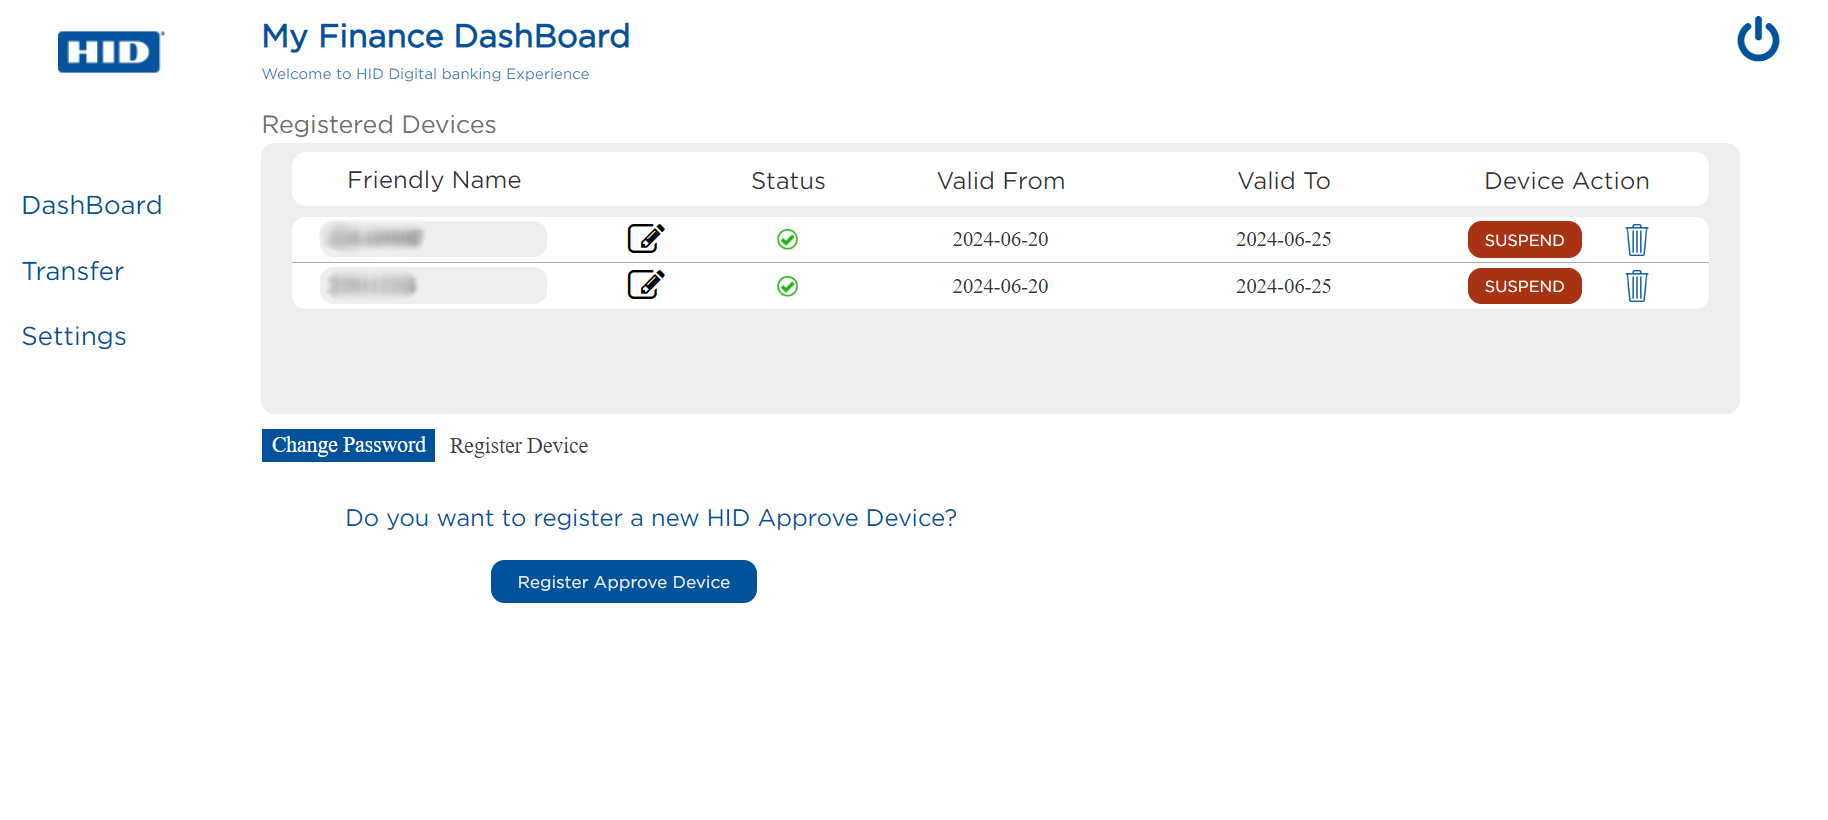
Task: Suspend the first registered device
Action: click(x=1524, y=240)
